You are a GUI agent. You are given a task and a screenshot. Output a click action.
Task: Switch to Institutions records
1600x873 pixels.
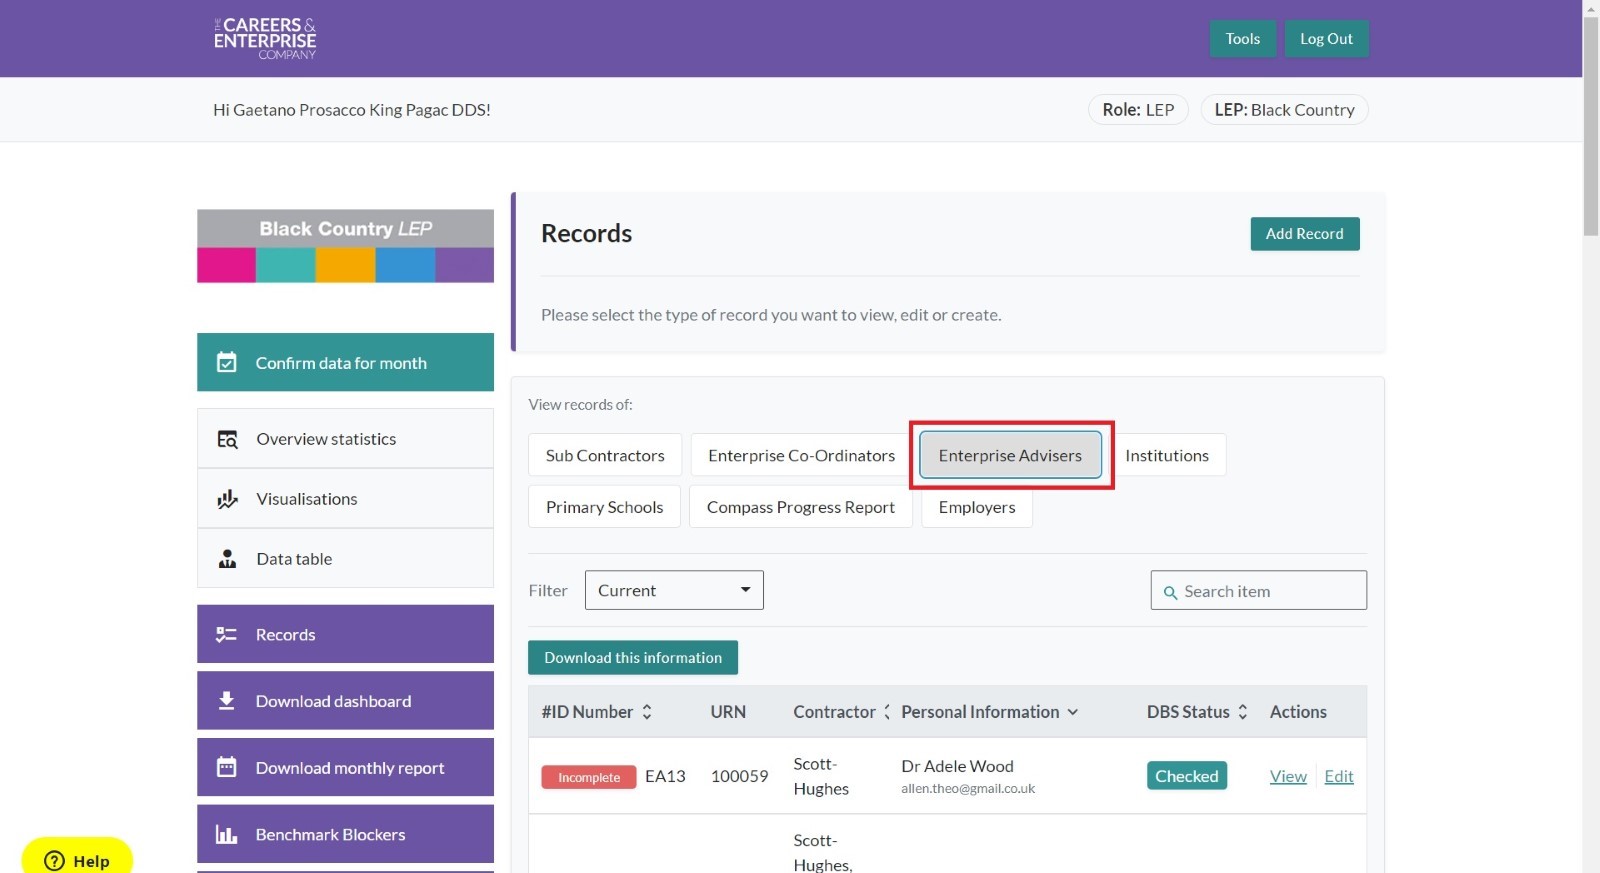point(1166,455)
